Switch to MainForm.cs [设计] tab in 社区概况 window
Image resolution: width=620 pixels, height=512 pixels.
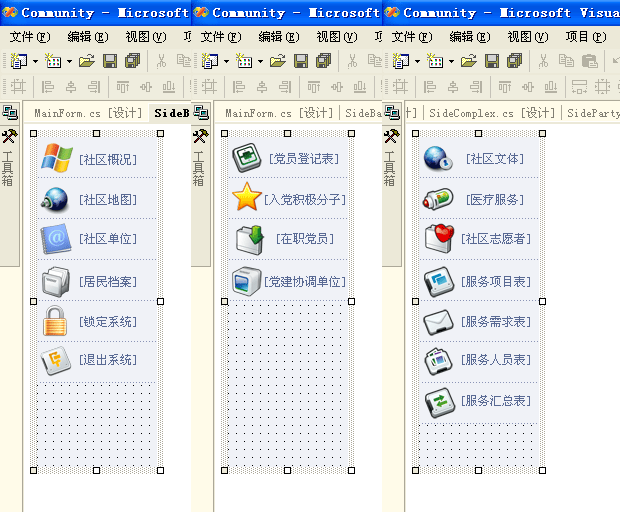pyautogui.click(x=88, y=113)
